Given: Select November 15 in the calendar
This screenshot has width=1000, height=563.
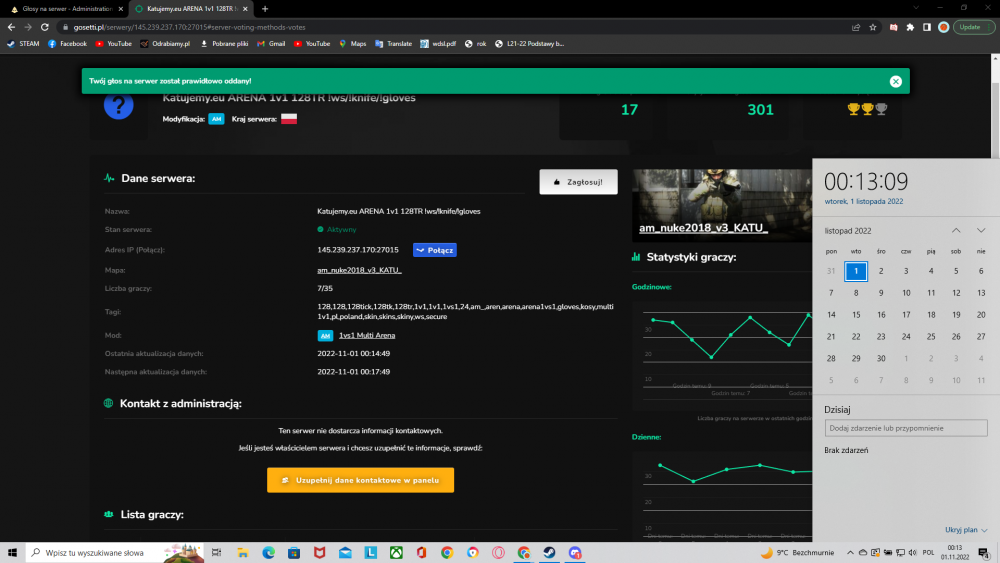Looking at the screenshot, I should (856, 315).
